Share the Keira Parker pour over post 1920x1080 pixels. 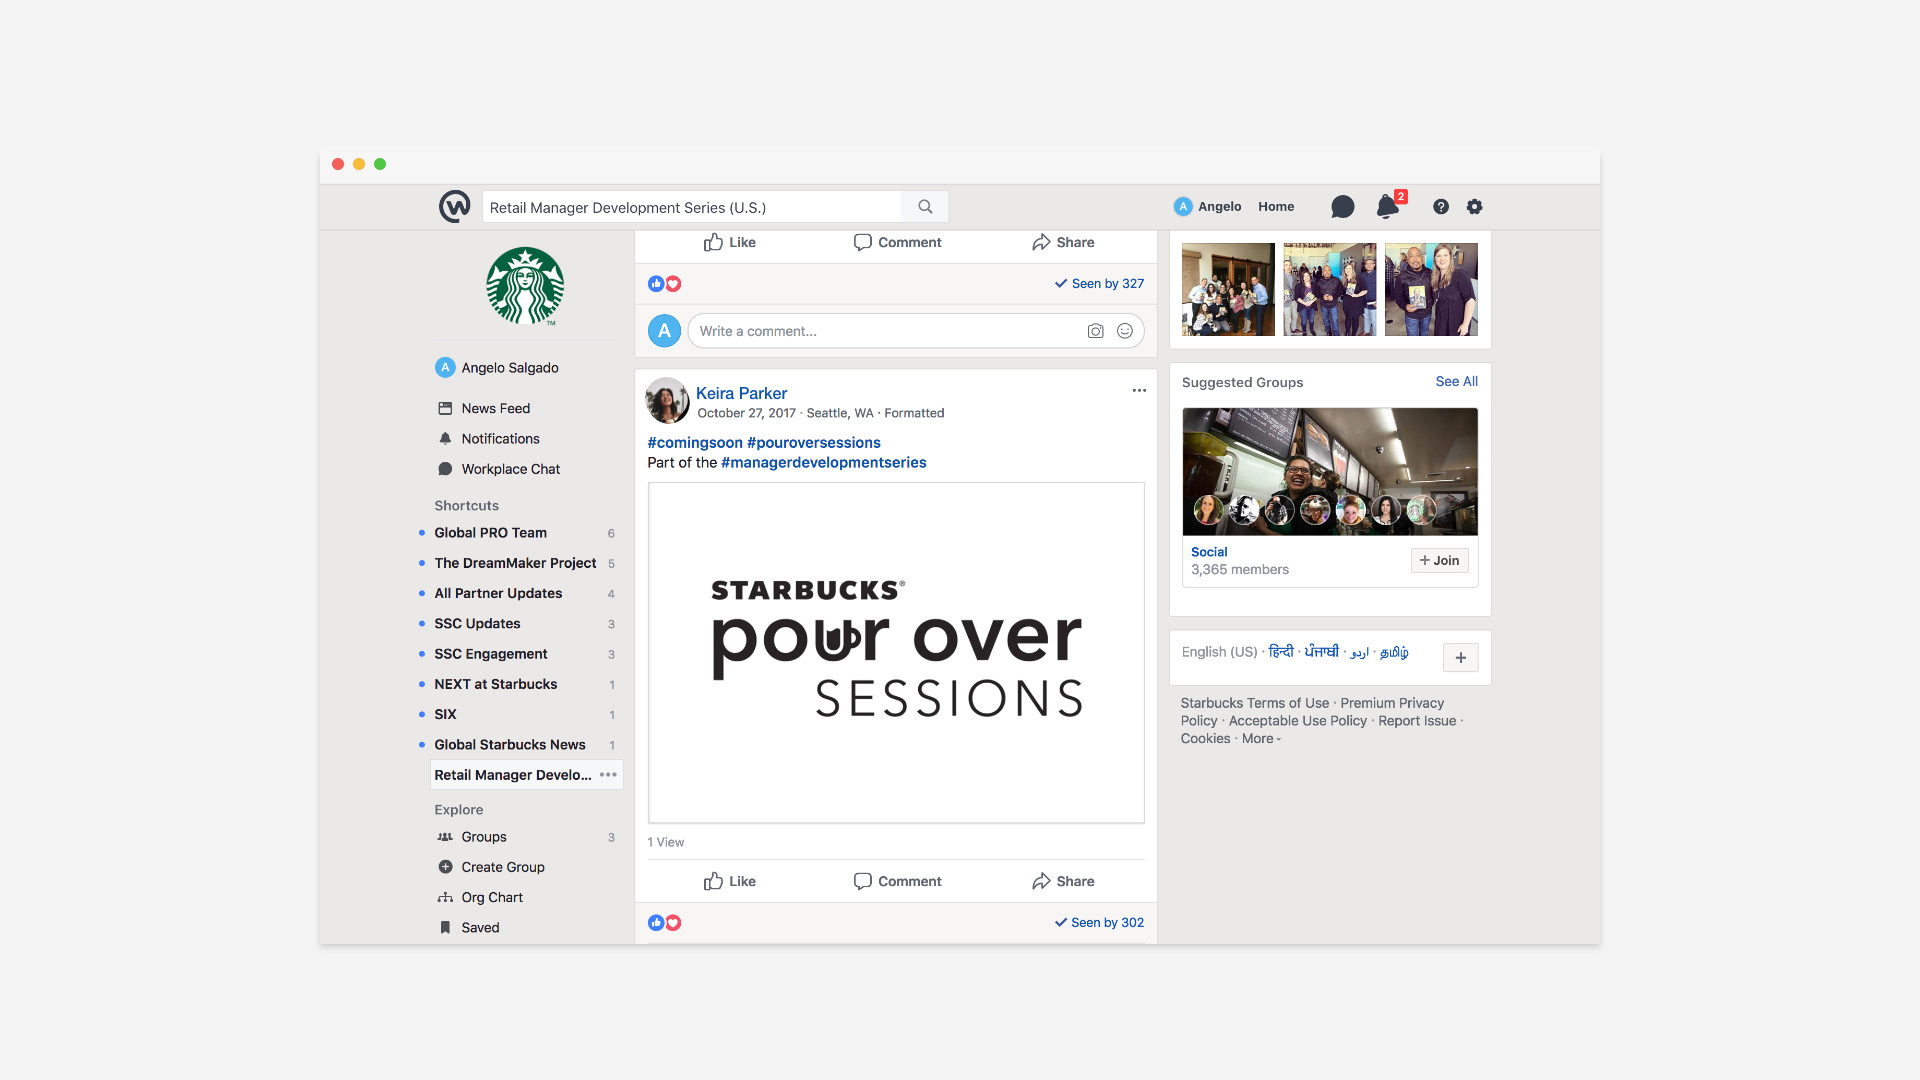click(1063, 882)
